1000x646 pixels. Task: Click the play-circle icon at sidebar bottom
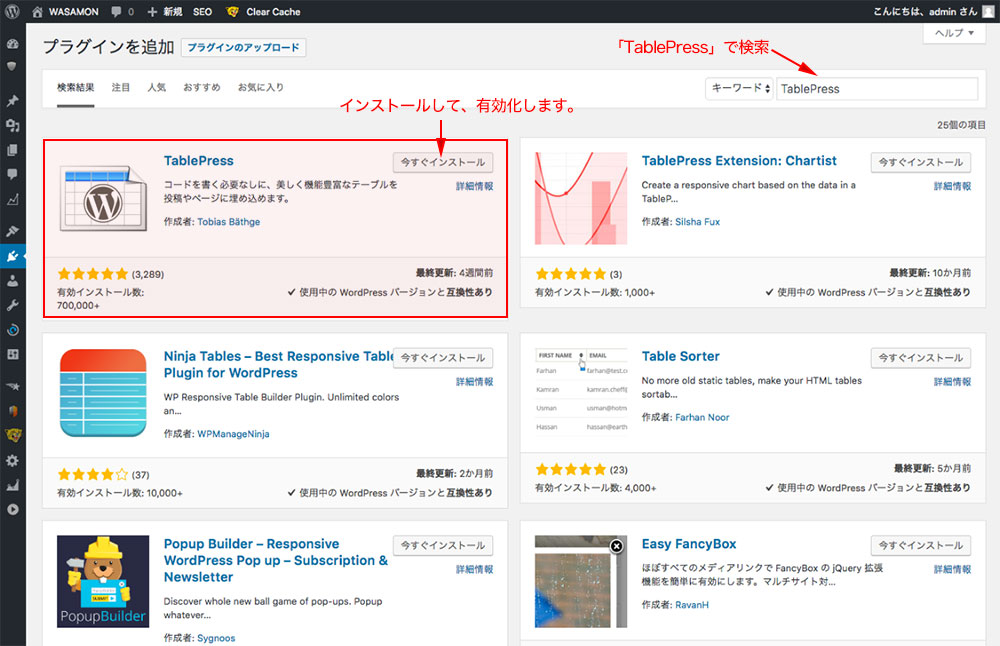(12, 510)
